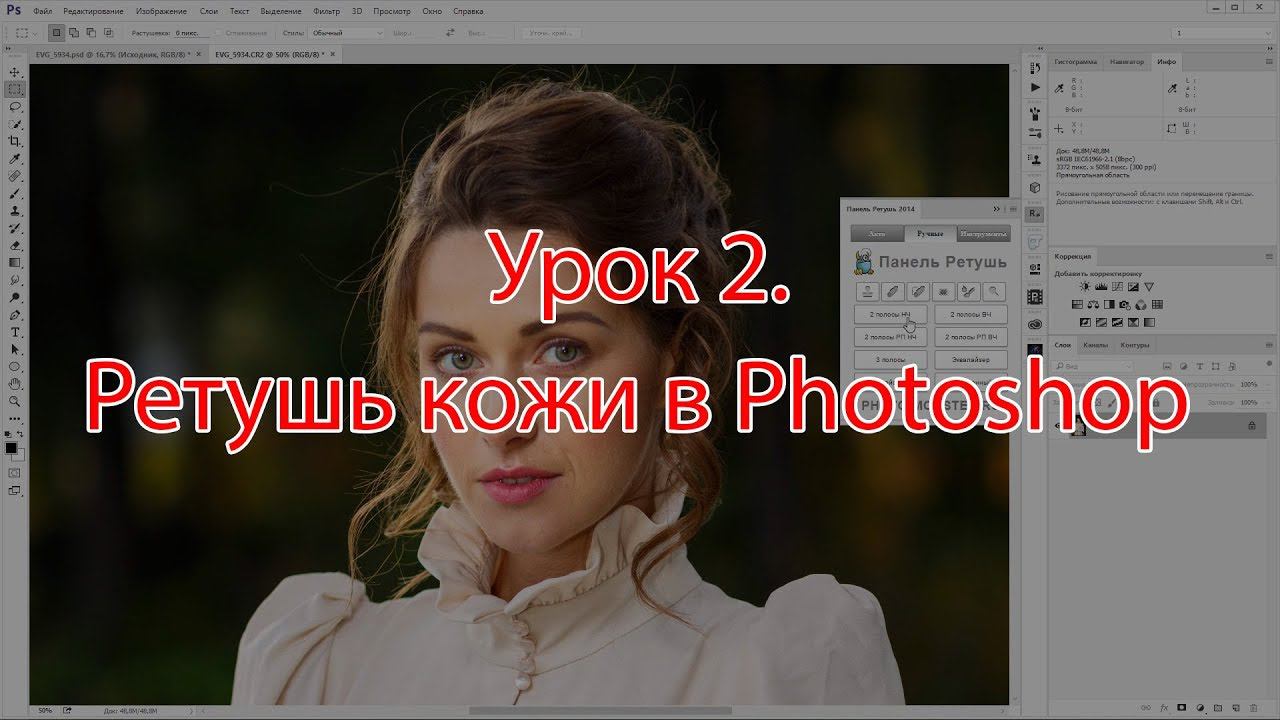Select the Gradient tool
The width and height of the screenshot is (1280, 720).
pyautogui.click(x=15, y=262)
